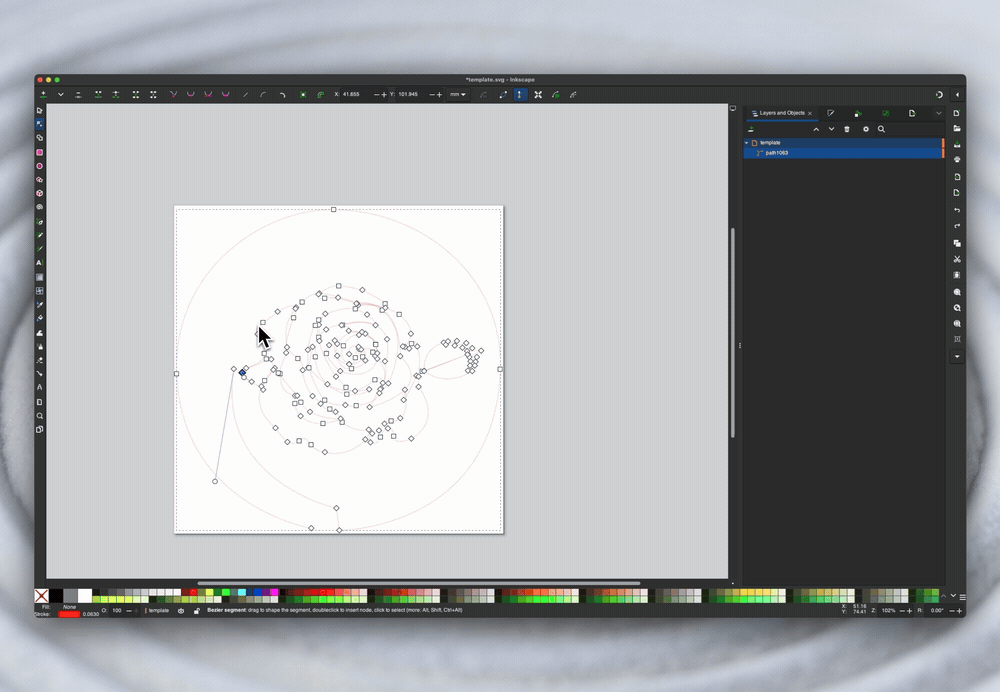Select the Node edit tool
This screenshot has height=692, width=1000.
[40, 124]
